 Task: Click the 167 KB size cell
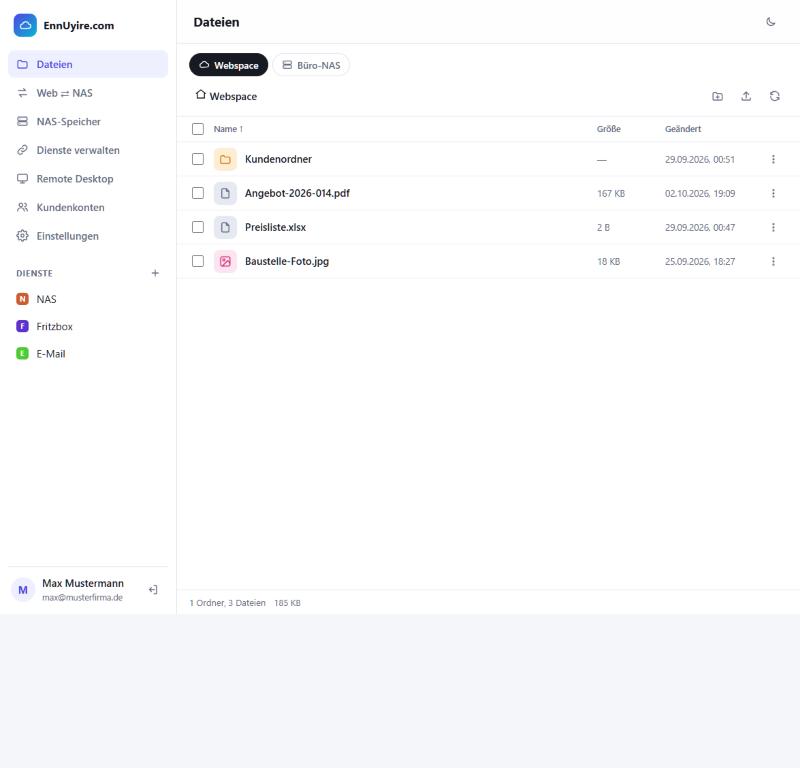point(611,193)
